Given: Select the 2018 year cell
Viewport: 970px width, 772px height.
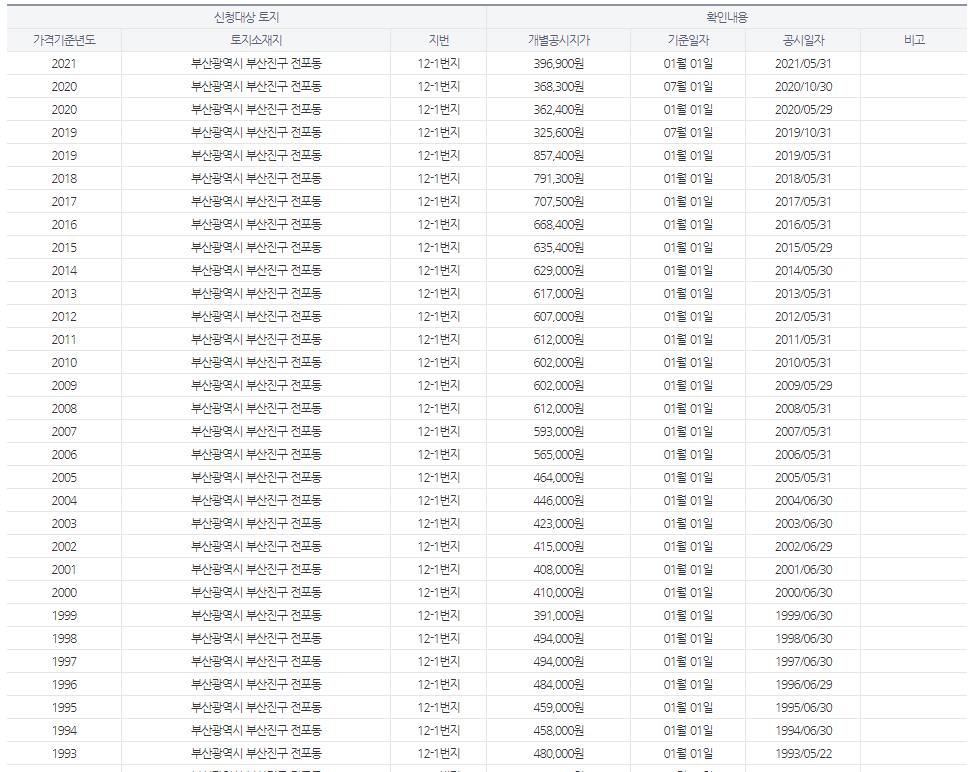Looking at the screenshot, I should point(64,179).
